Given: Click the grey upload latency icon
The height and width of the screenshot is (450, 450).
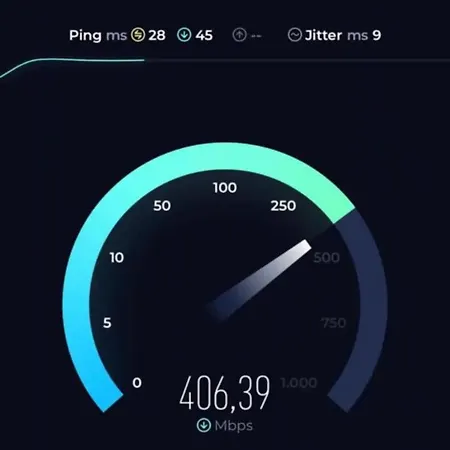Looking at the screenshot, I should click(x=239, y=35).
